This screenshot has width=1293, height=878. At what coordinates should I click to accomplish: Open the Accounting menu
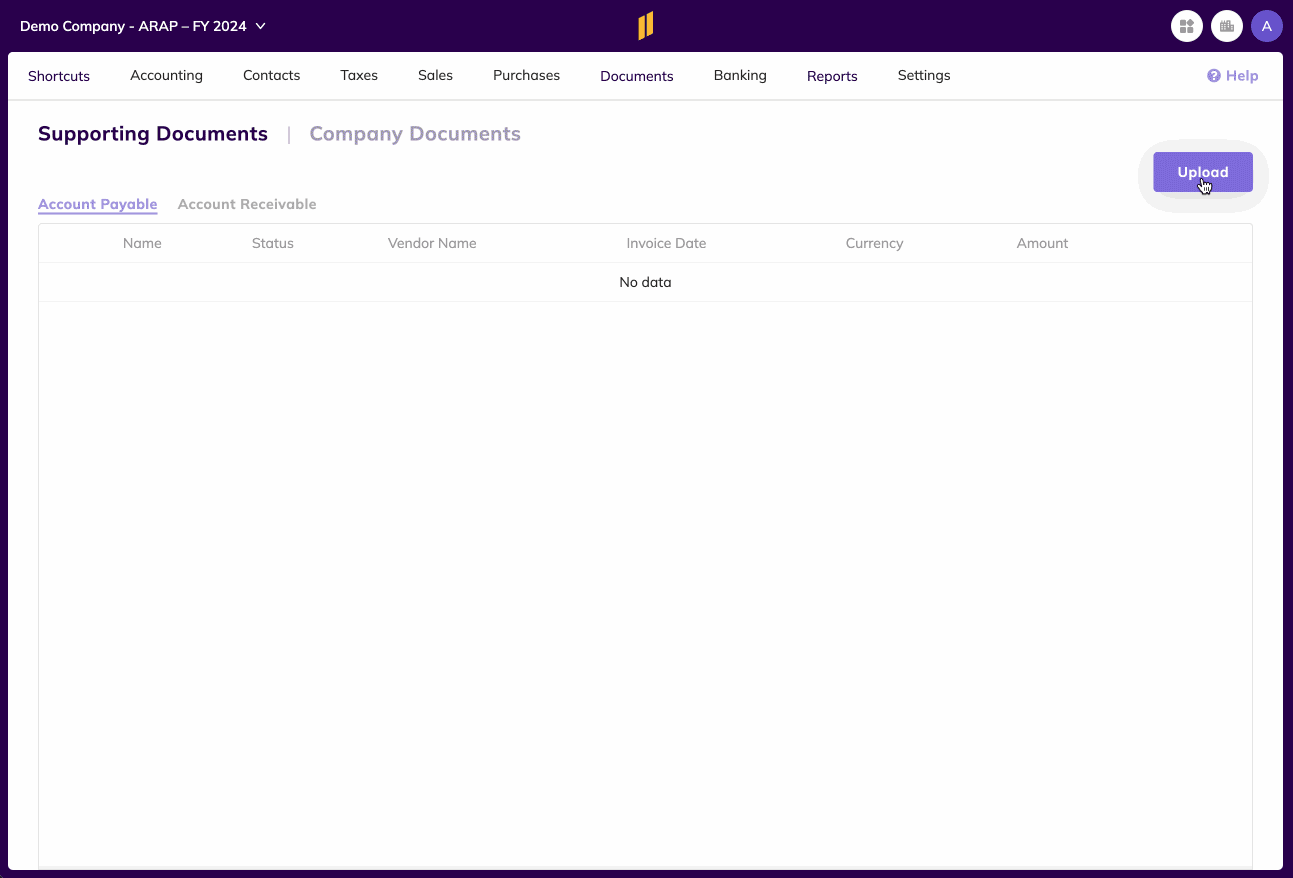tap(166, 75)
